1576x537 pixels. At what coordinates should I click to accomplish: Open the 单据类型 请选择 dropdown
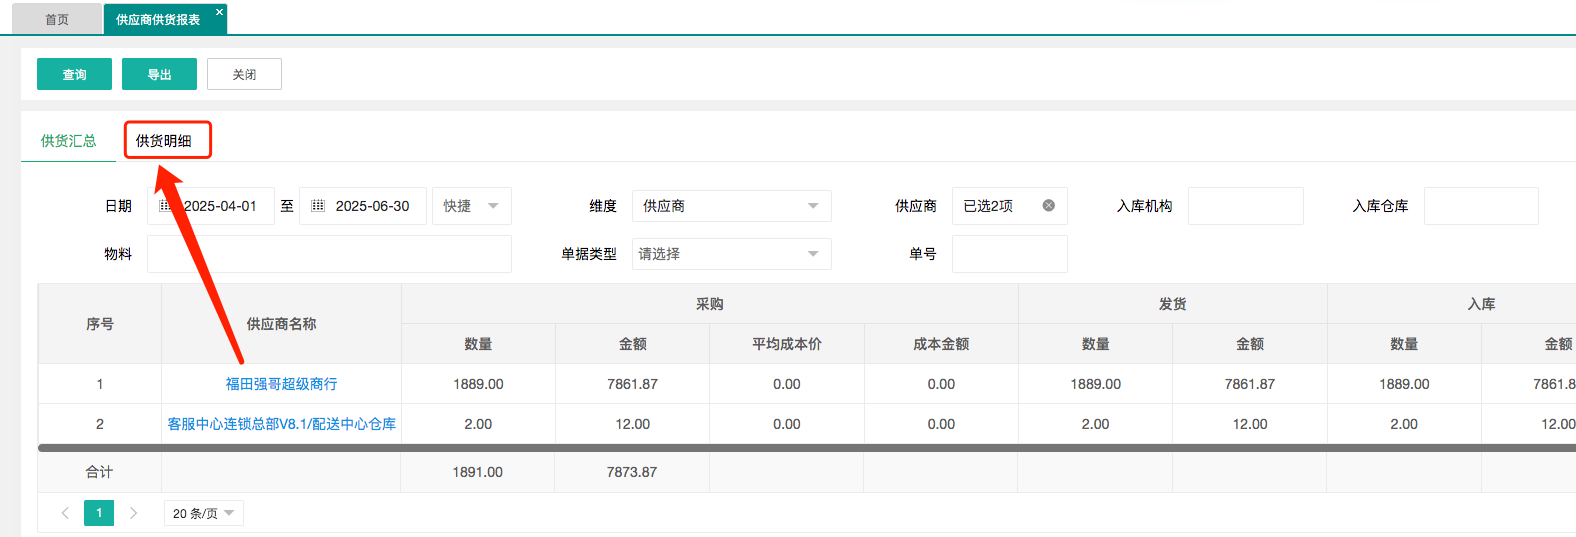point(731,254)
